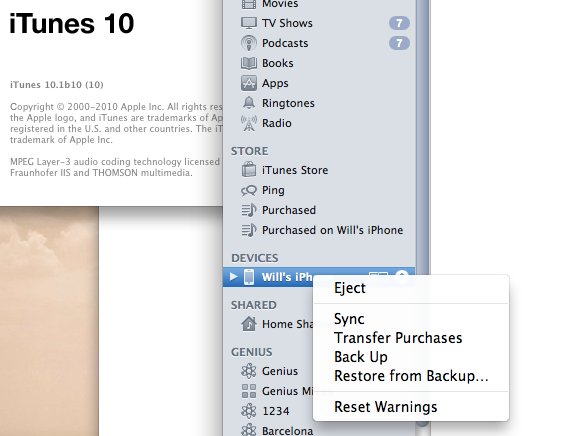Click the Radio tower icon
The image size is (561, 436).
click(x=249, y=123)
